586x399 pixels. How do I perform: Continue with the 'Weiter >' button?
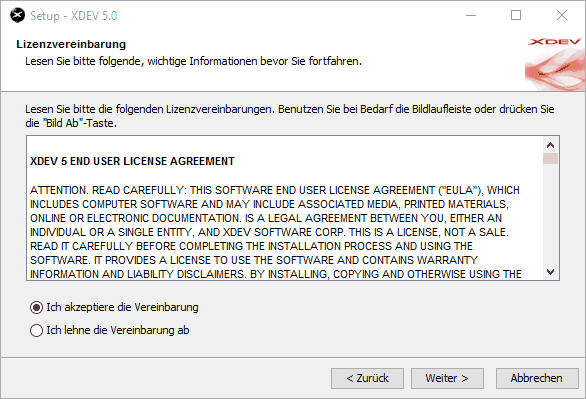tap(447, 378)
